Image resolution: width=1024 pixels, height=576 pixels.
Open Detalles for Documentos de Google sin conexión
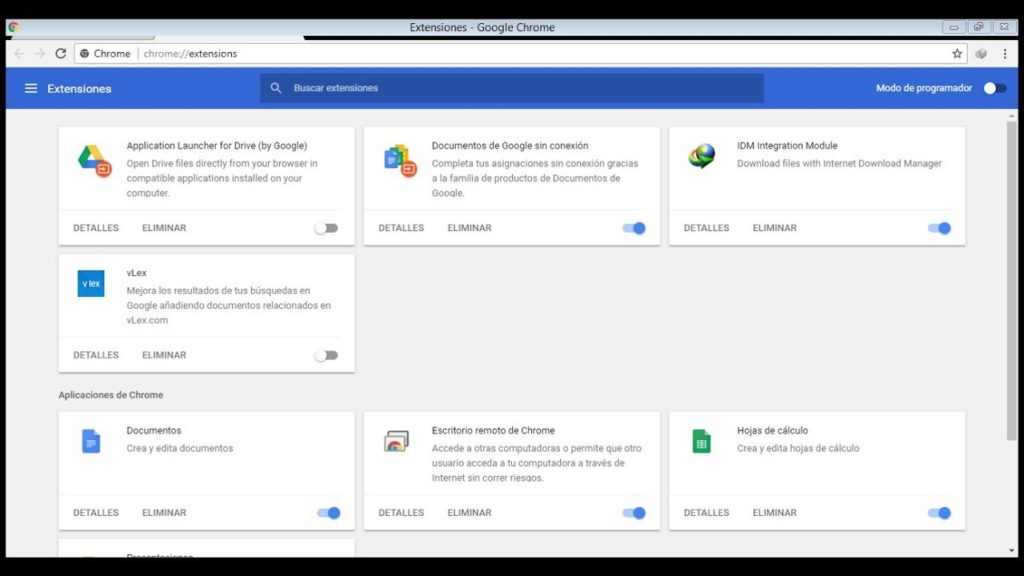(401, 228)
